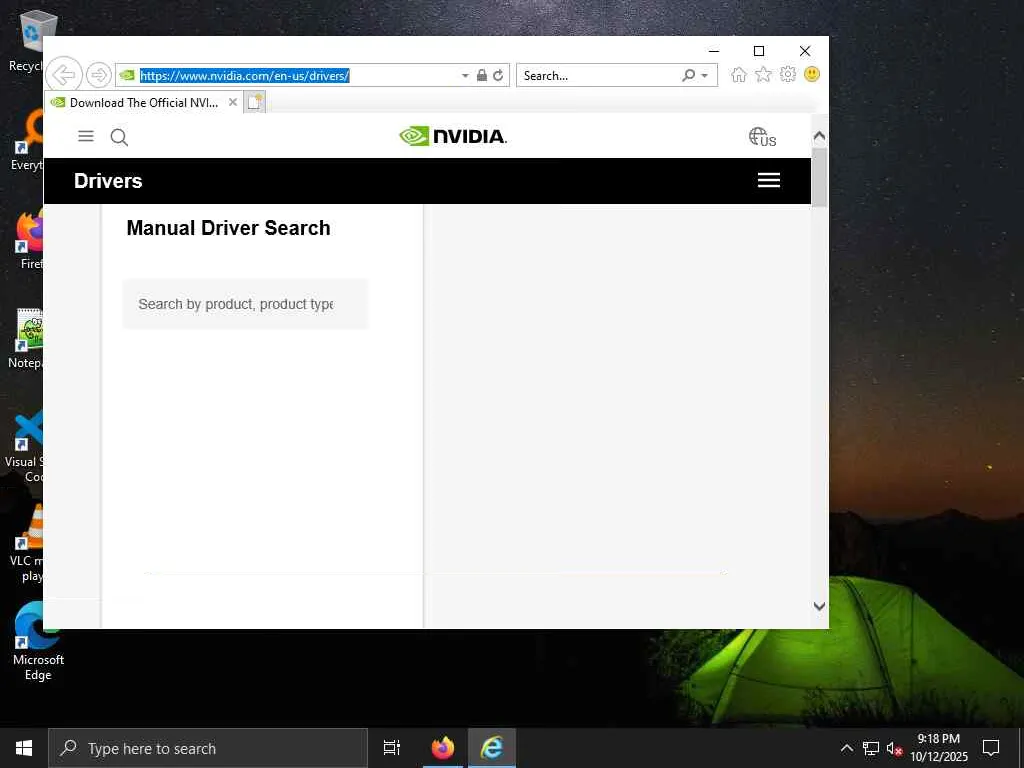This screenshot has width=1024, height=768.
Task: Open the search provider dropdown arrow
Action: 705,76
